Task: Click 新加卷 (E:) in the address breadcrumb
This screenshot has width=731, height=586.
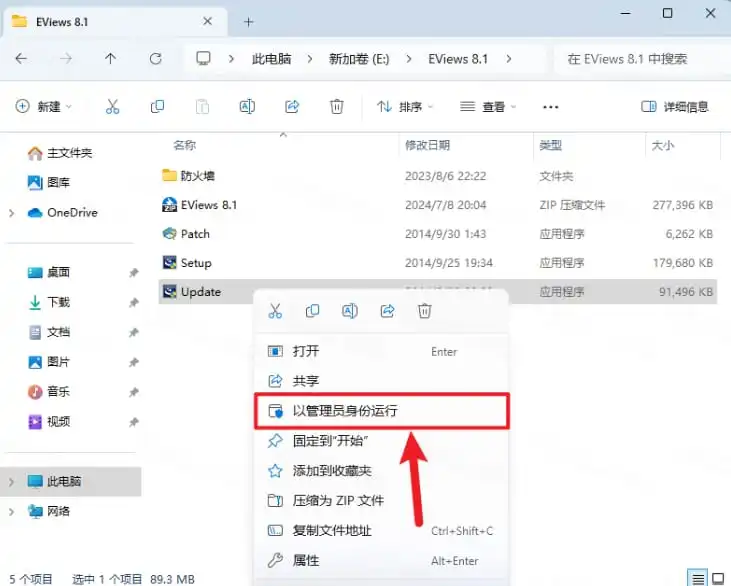Action: [x=359, y=59]
